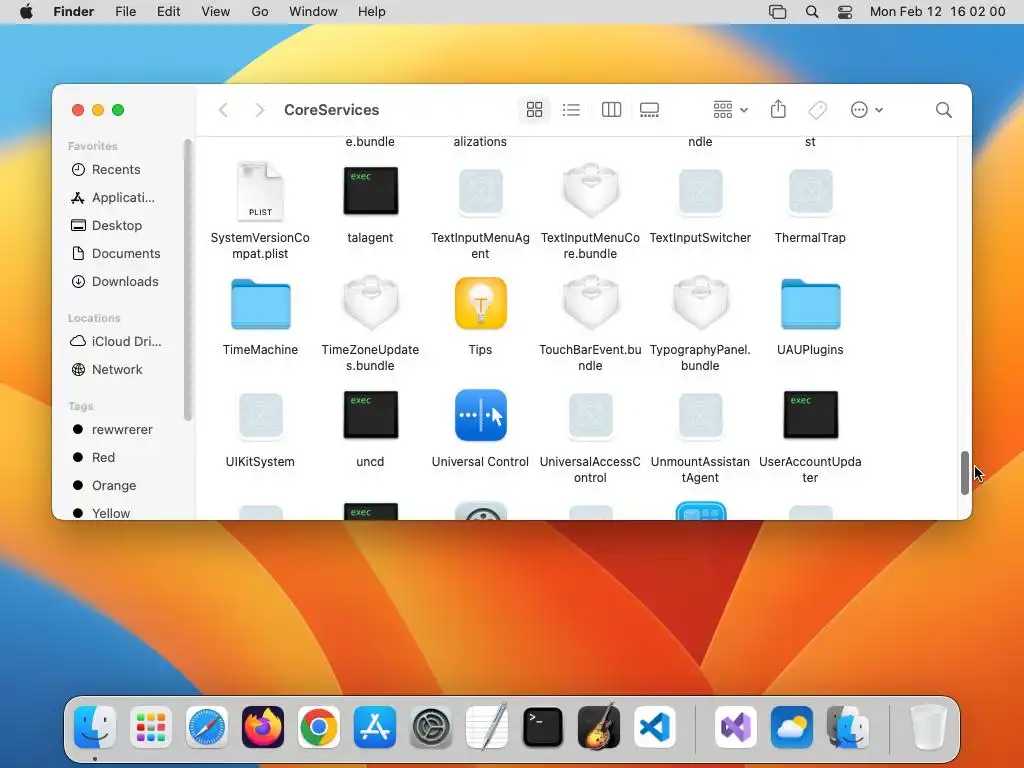Select the talagent exec icon
Viewport: 1024px width, 768px height.
click(x=370, y=191)
